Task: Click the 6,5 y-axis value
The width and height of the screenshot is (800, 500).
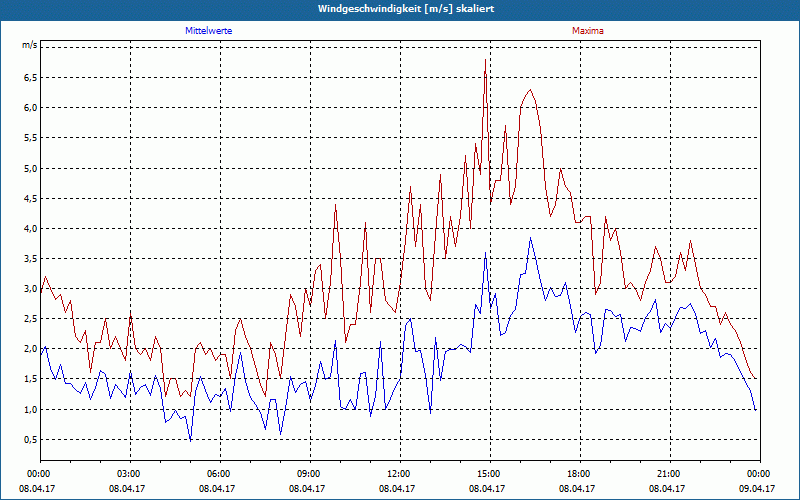Action: 31,78
